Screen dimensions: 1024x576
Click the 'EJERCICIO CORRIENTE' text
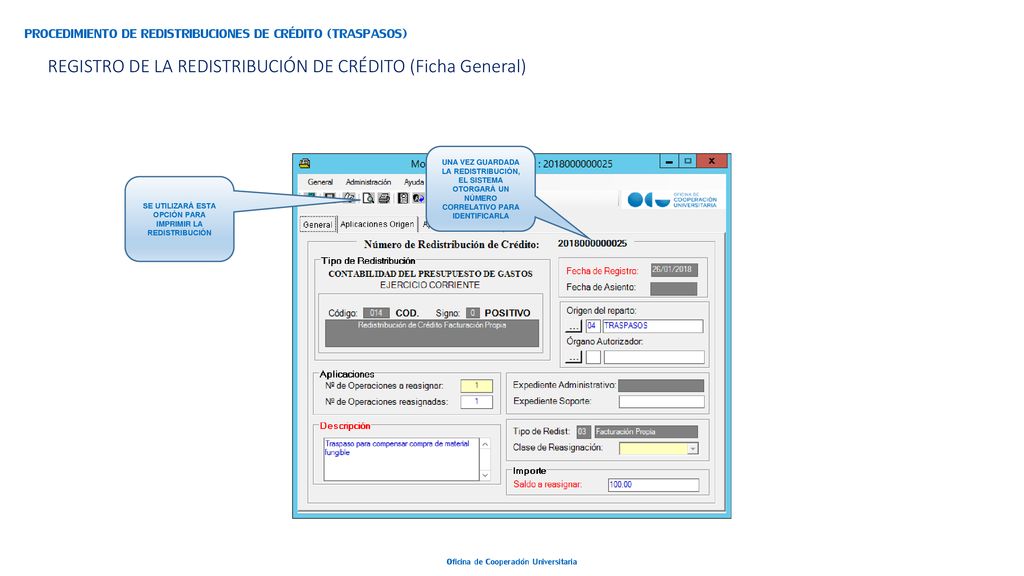pyautogui.click(x=430, y=285)
